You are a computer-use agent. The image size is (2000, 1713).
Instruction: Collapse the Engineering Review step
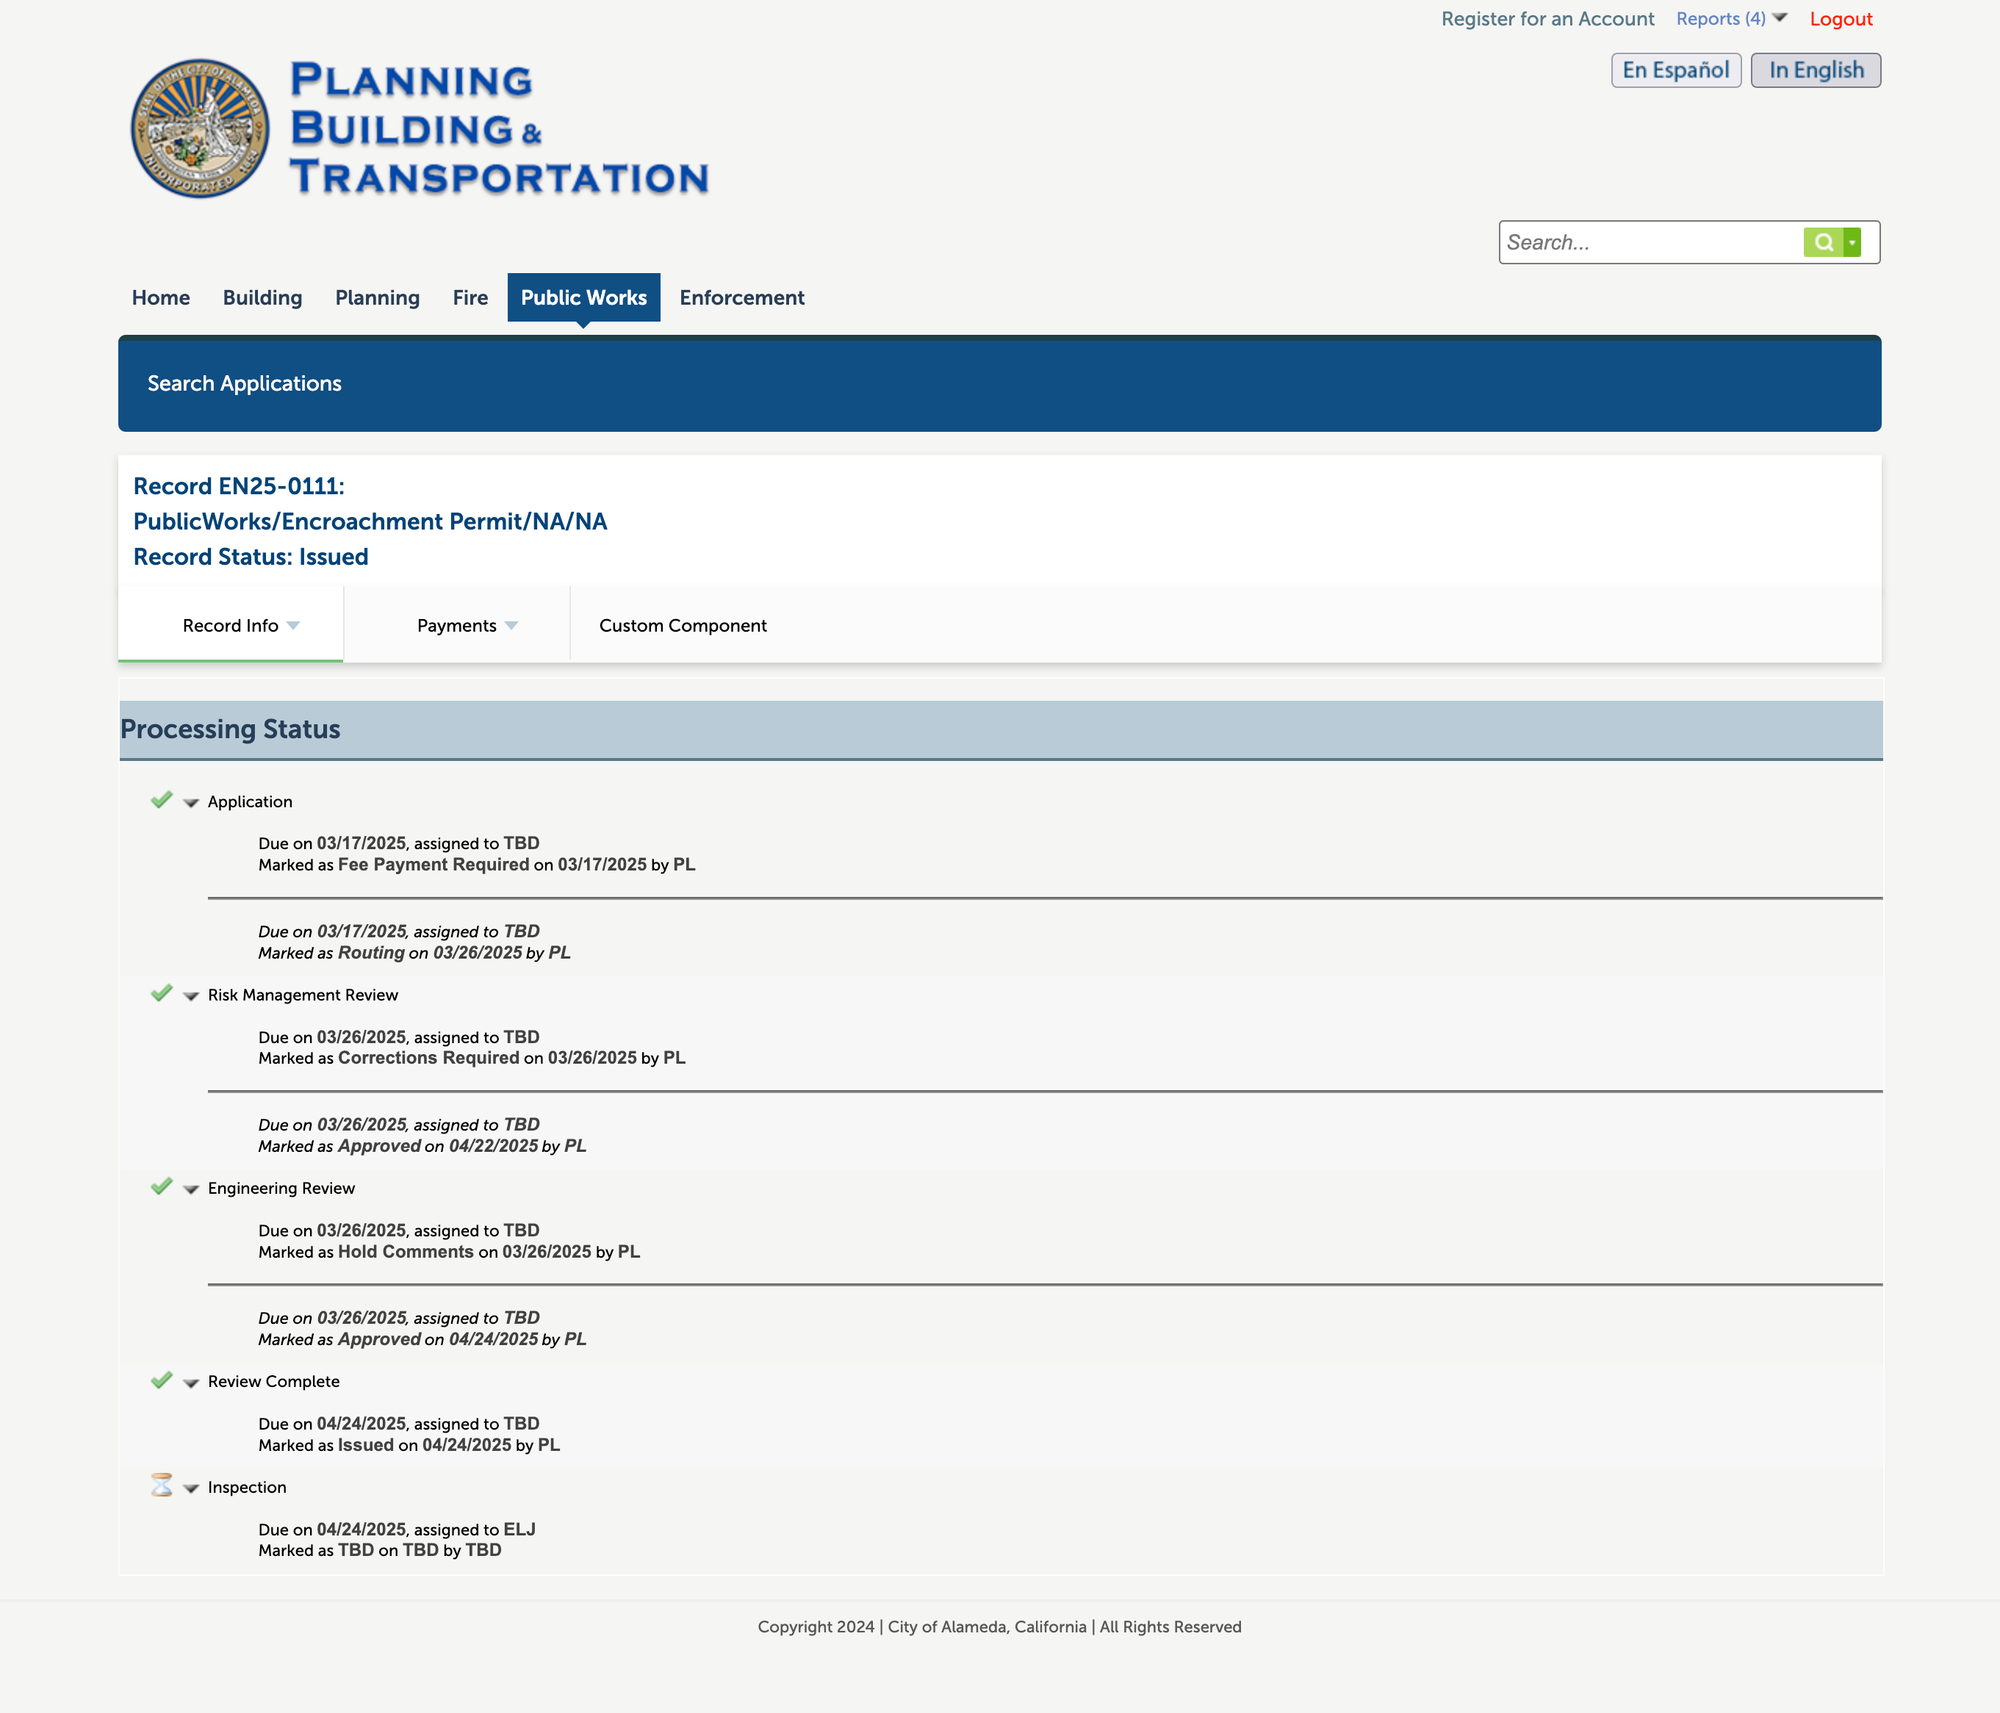pyautogui.click(x=191, y=1189)
